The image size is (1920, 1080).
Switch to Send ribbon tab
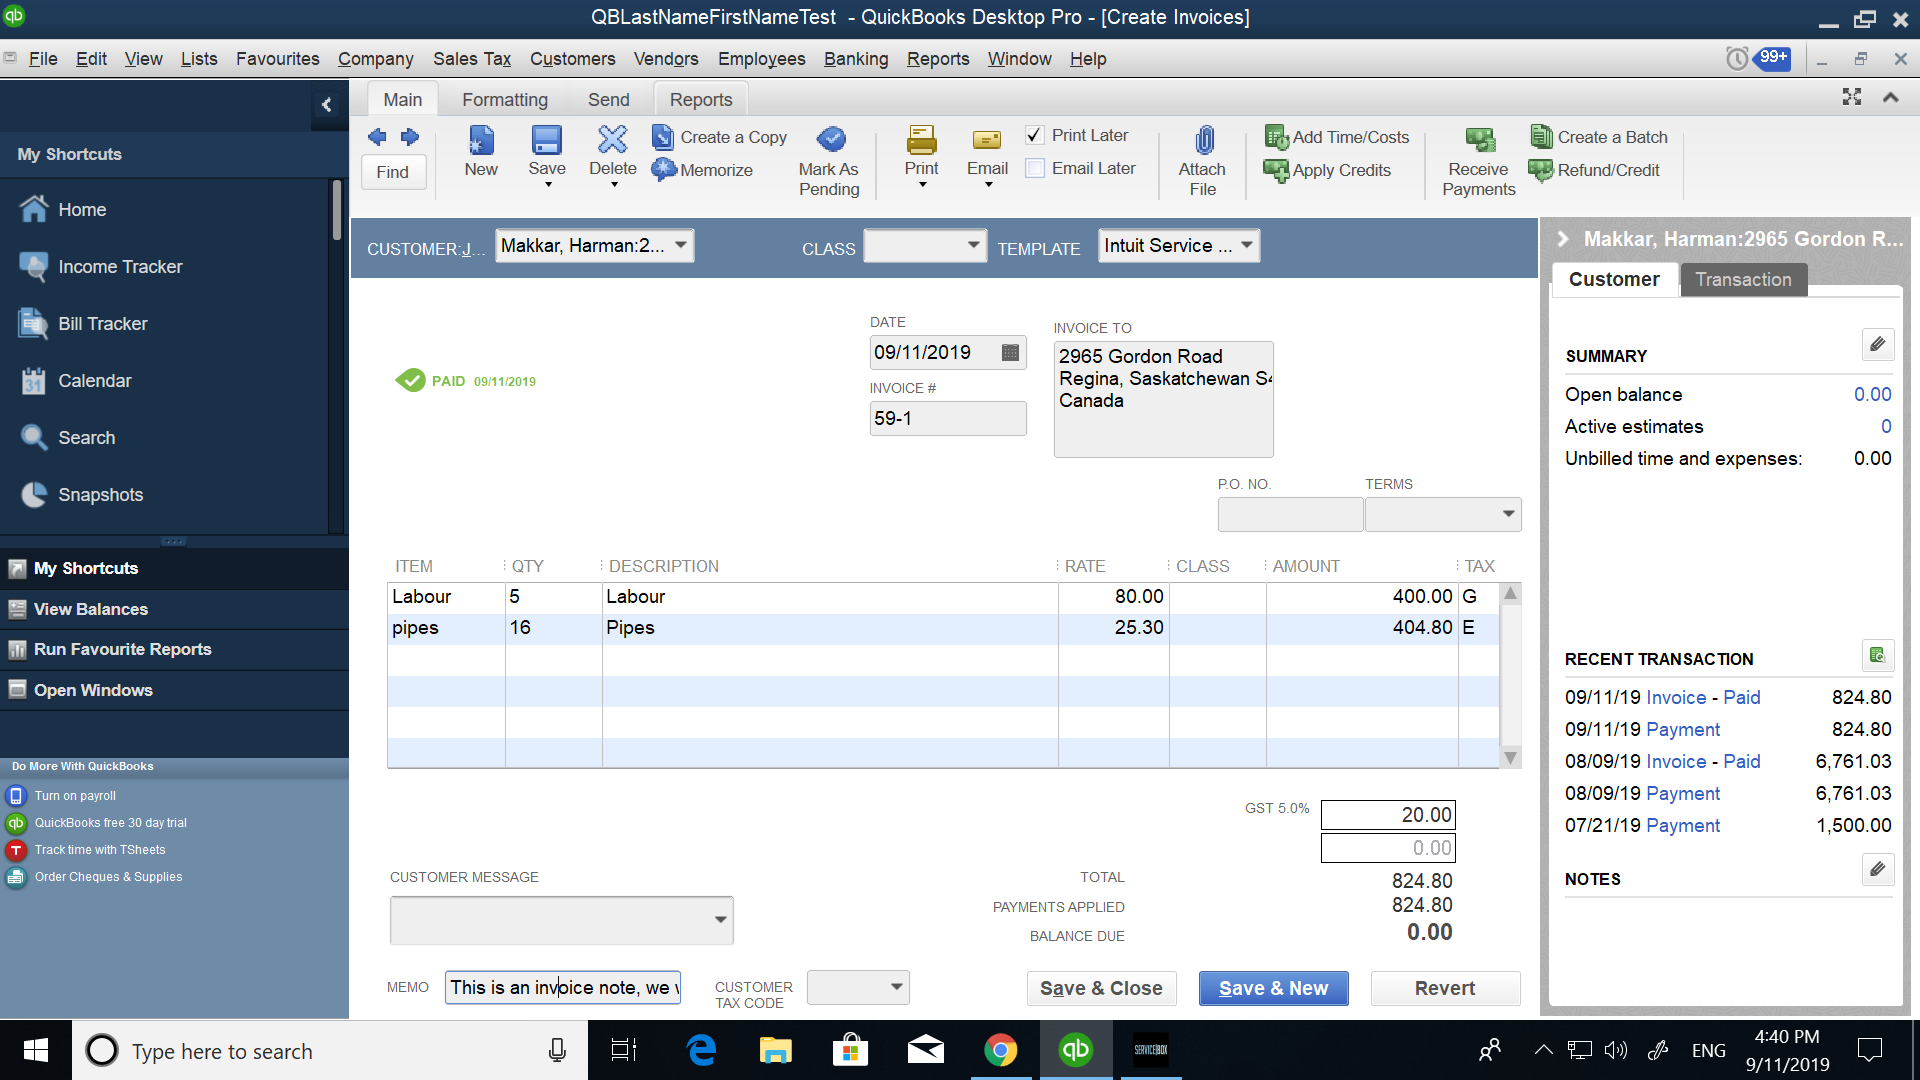pyautogui.click(x=609, y=100)
